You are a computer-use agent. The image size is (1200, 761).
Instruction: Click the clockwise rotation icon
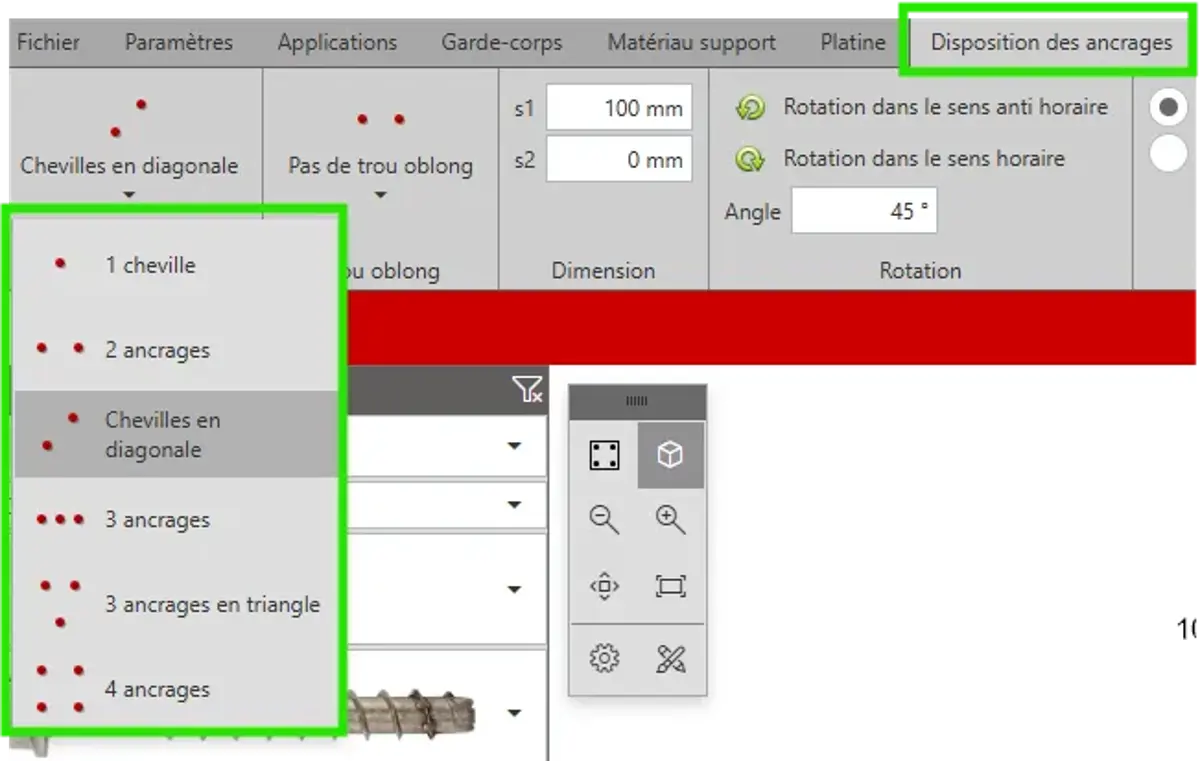click(749, 159)
